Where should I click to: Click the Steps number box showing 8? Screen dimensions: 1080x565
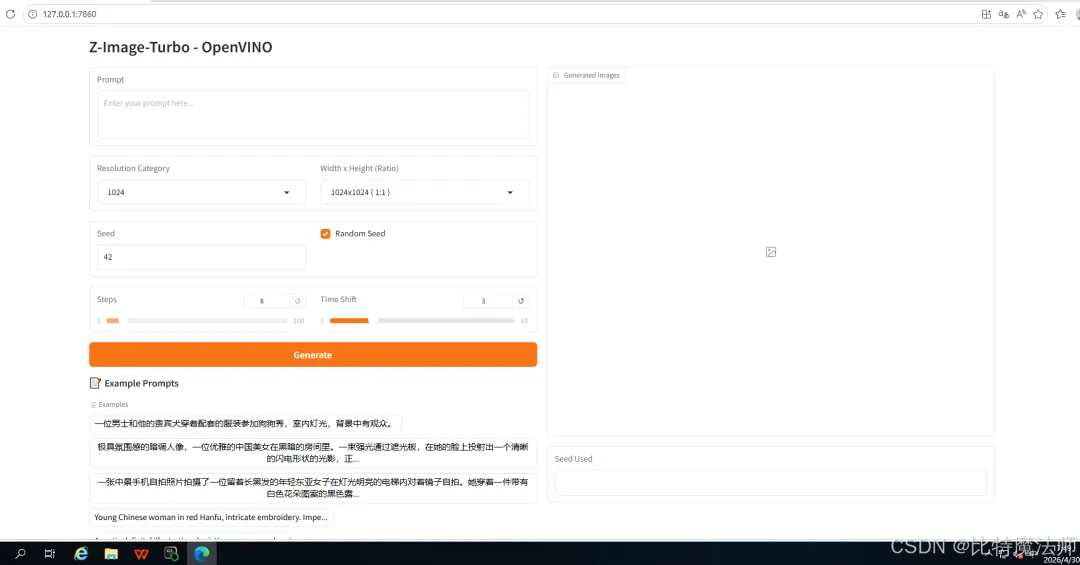[x=267, y=301]
